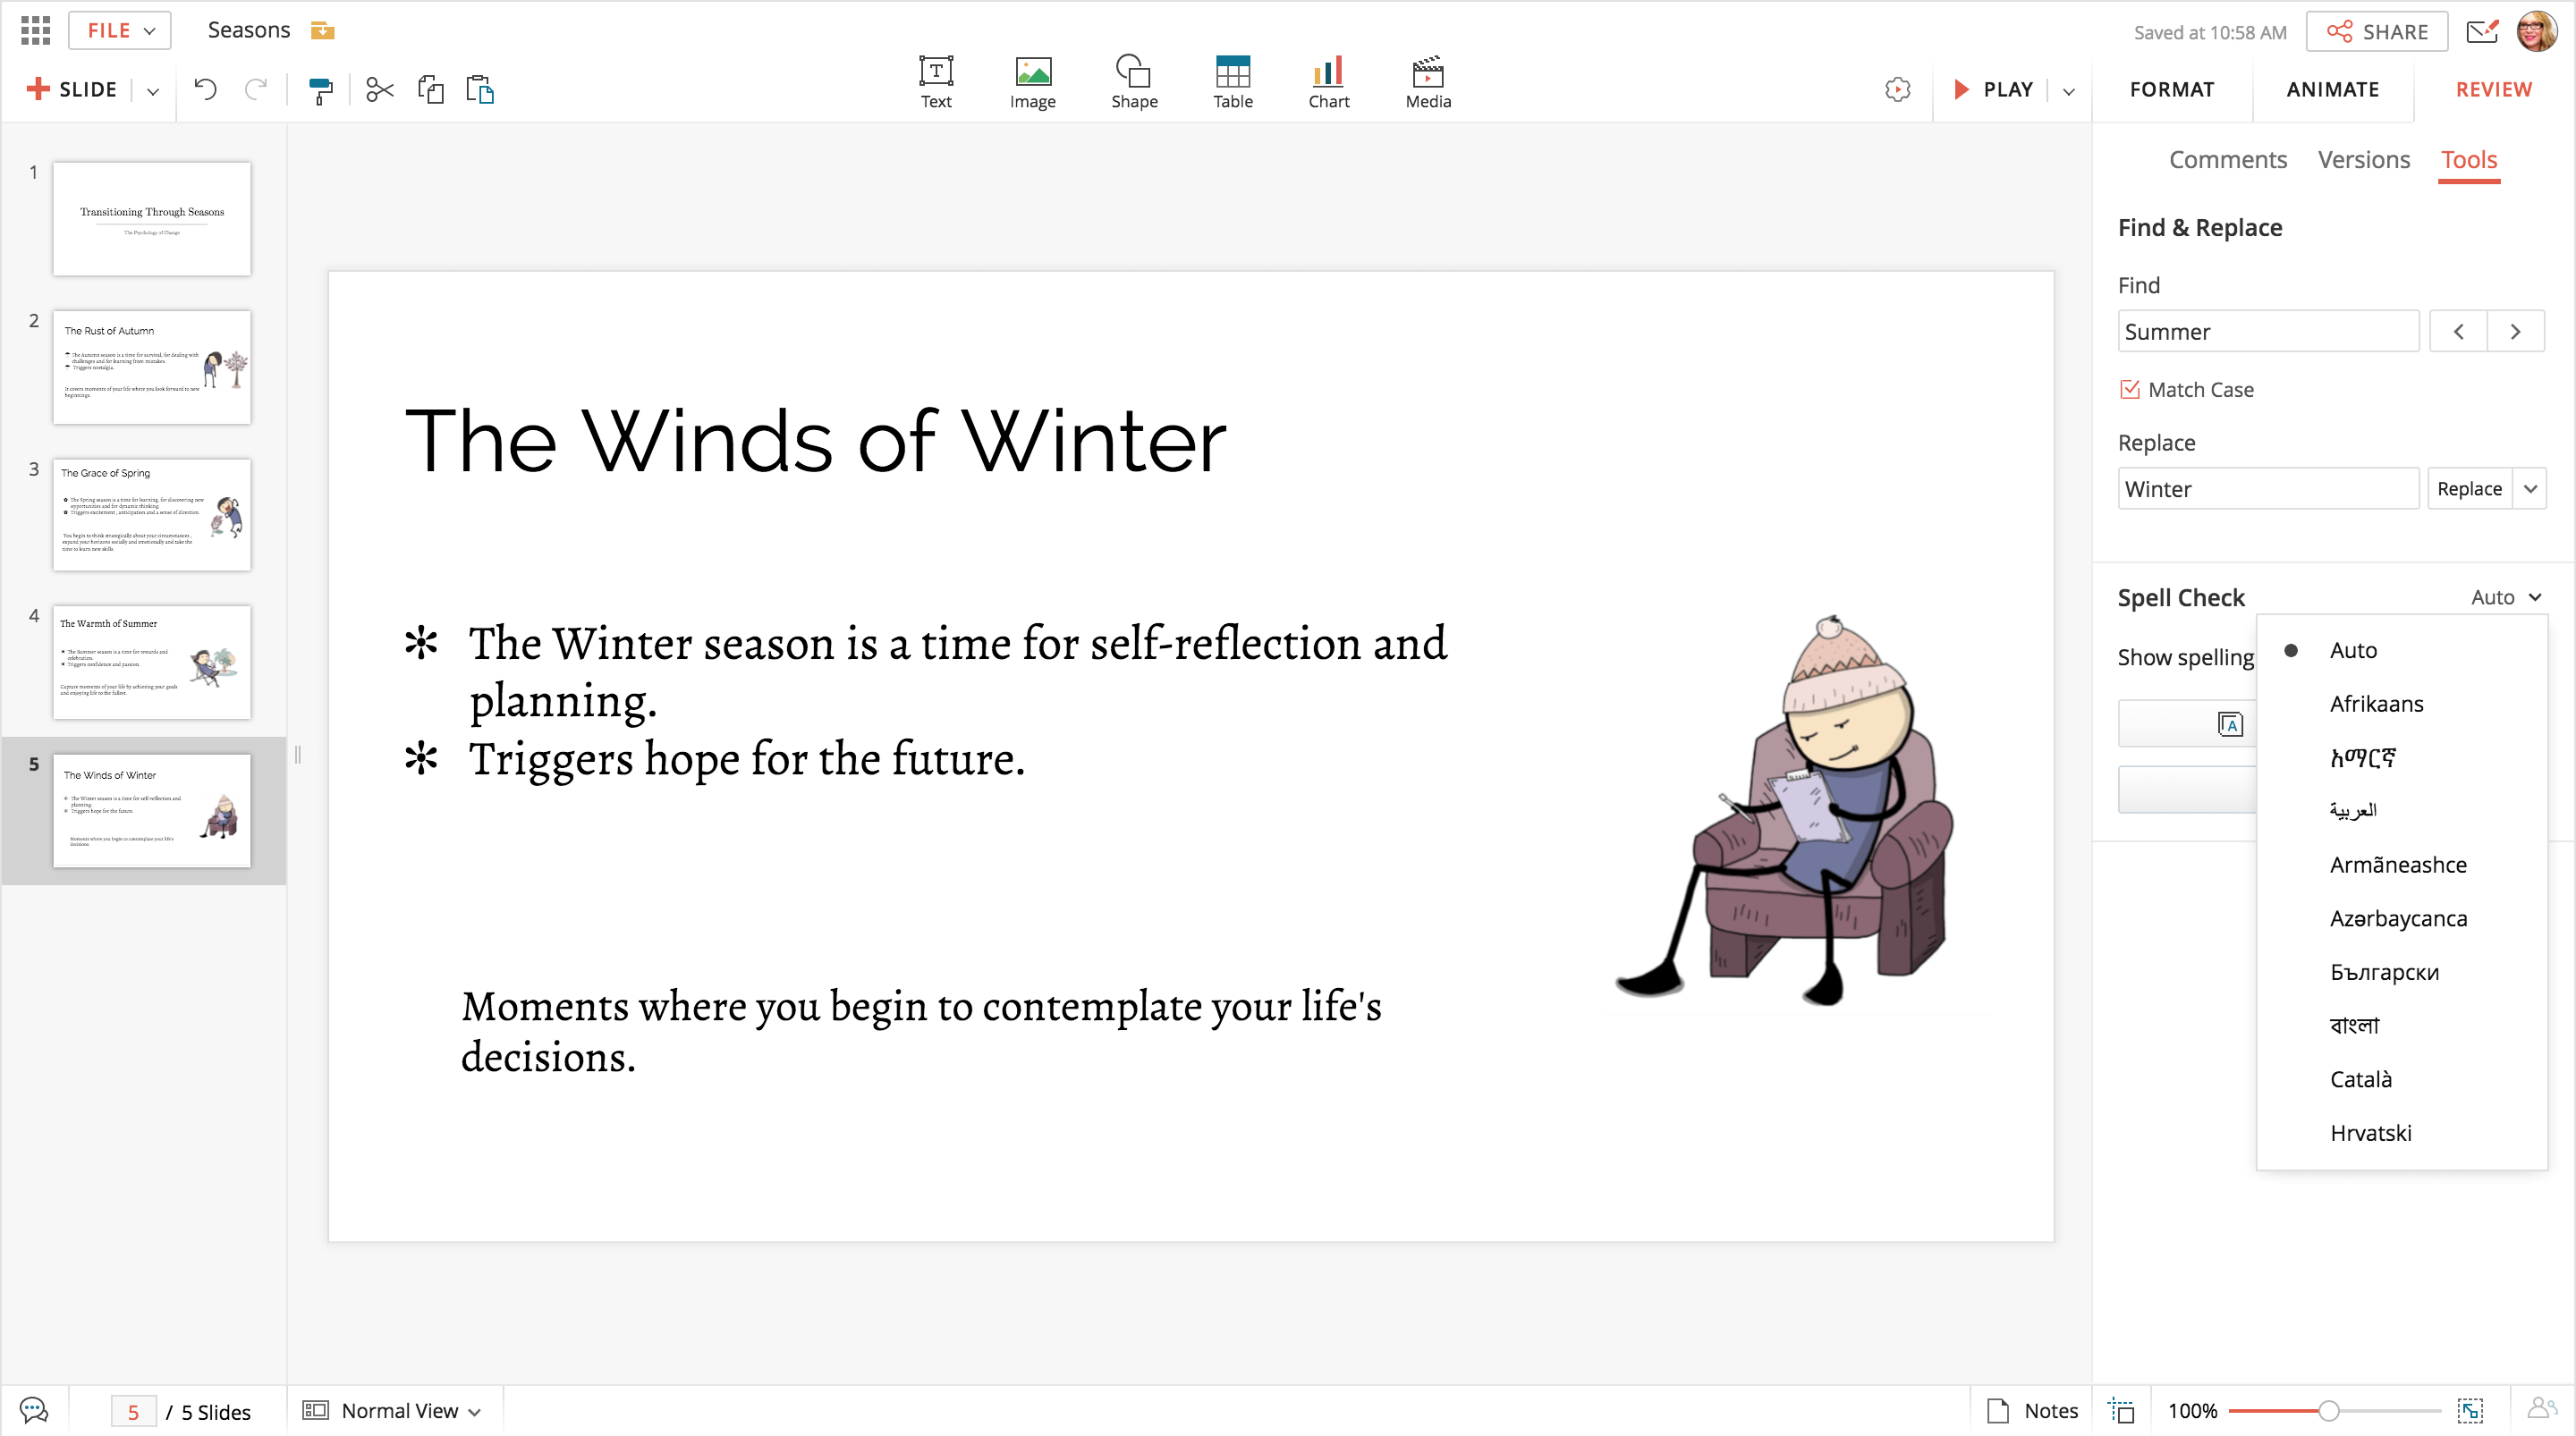Click the format painter icon
Screen dimensions: 2576x1436
(x=320, y=90)
